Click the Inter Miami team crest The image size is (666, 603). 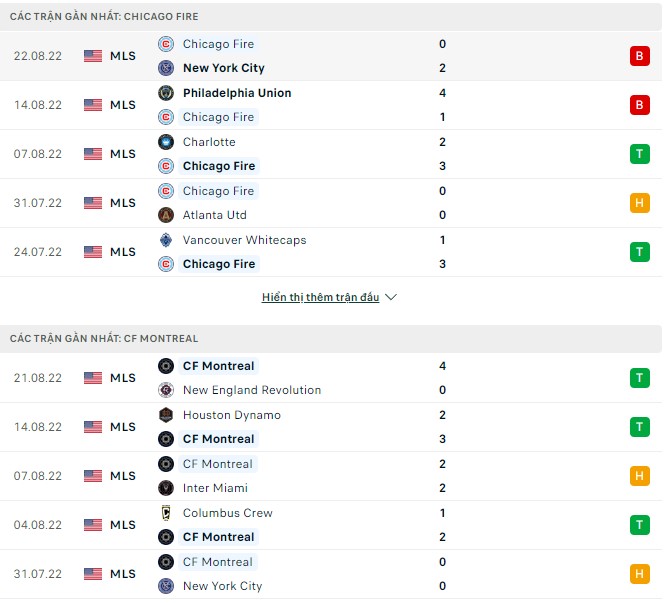166,488
